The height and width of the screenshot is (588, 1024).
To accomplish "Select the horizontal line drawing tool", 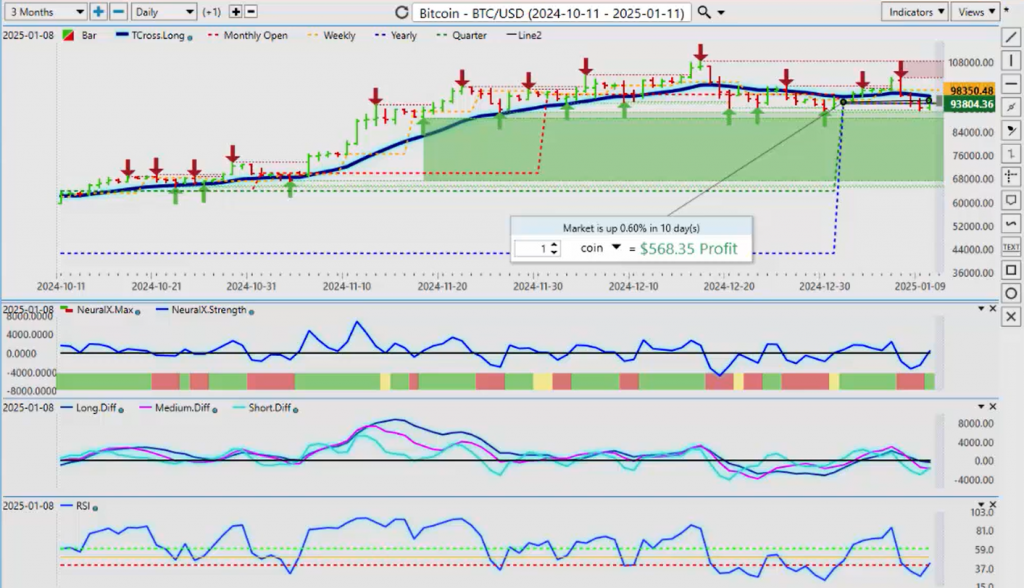I will pos(1011,84).
